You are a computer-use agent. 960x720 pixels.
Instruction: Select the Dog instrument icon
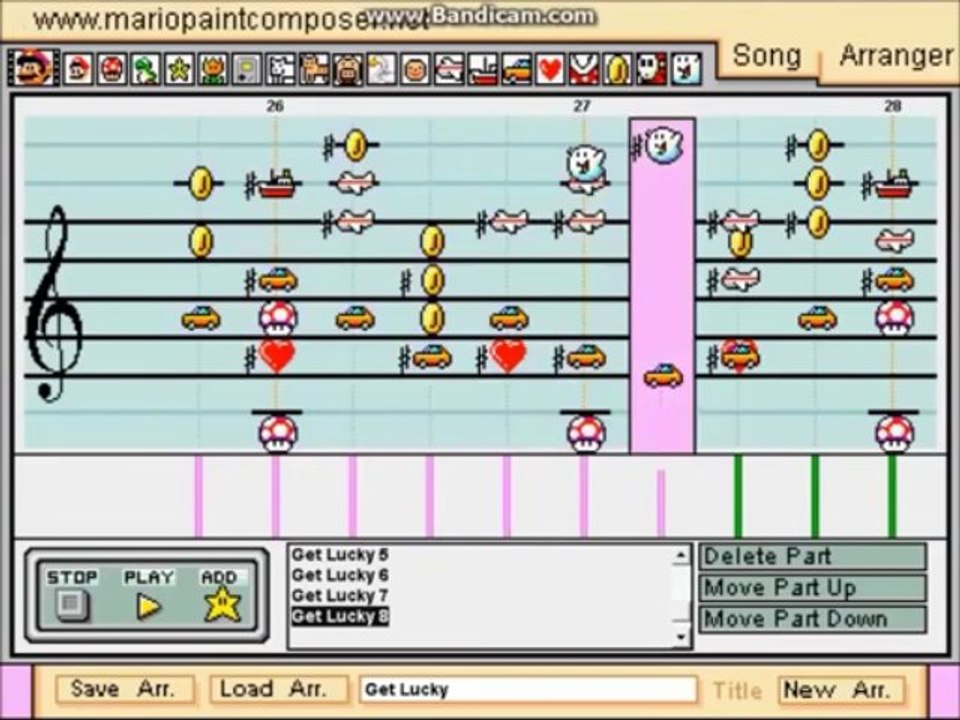(280, 69)
